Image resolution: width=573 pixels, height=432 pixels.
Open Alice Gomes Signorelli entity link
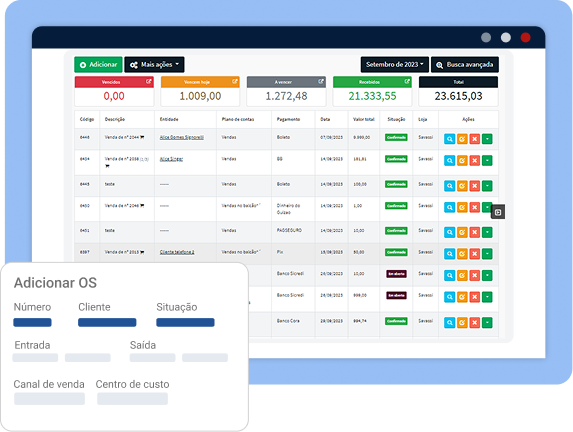[x=182, y=137]
